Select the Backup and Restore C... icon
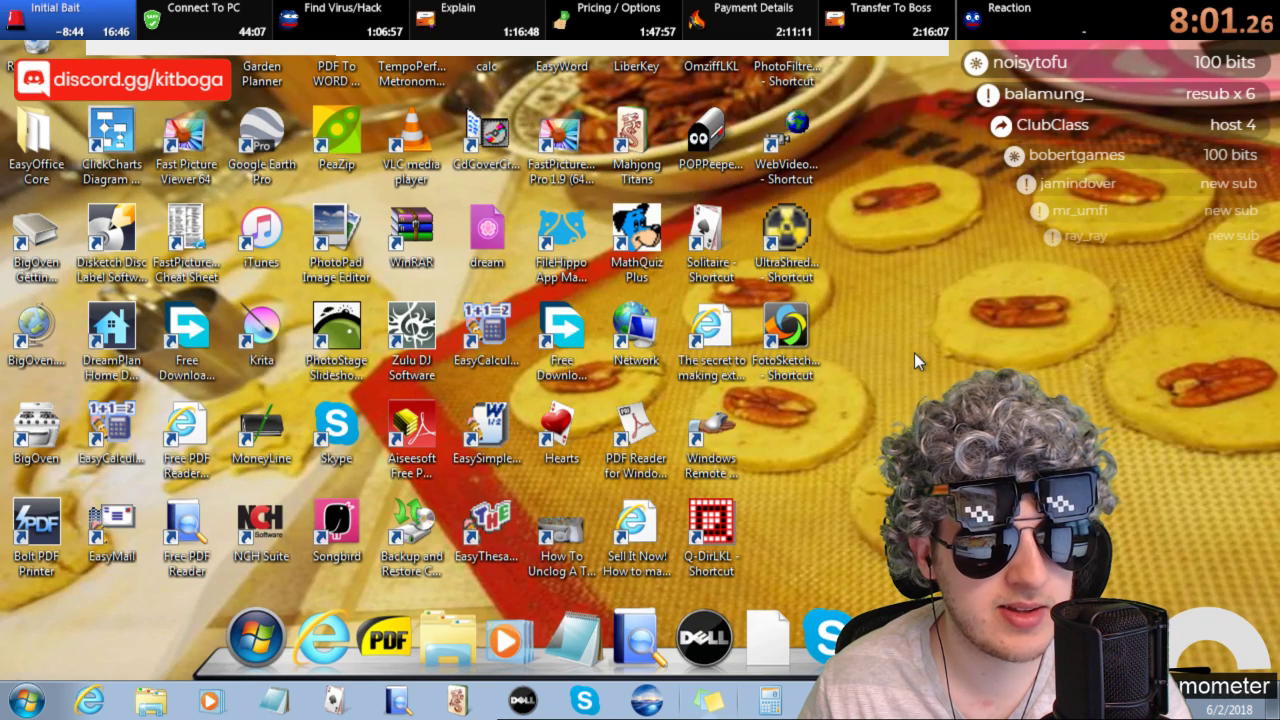This screenshot has height=720, width=1280. coord(411,523)
